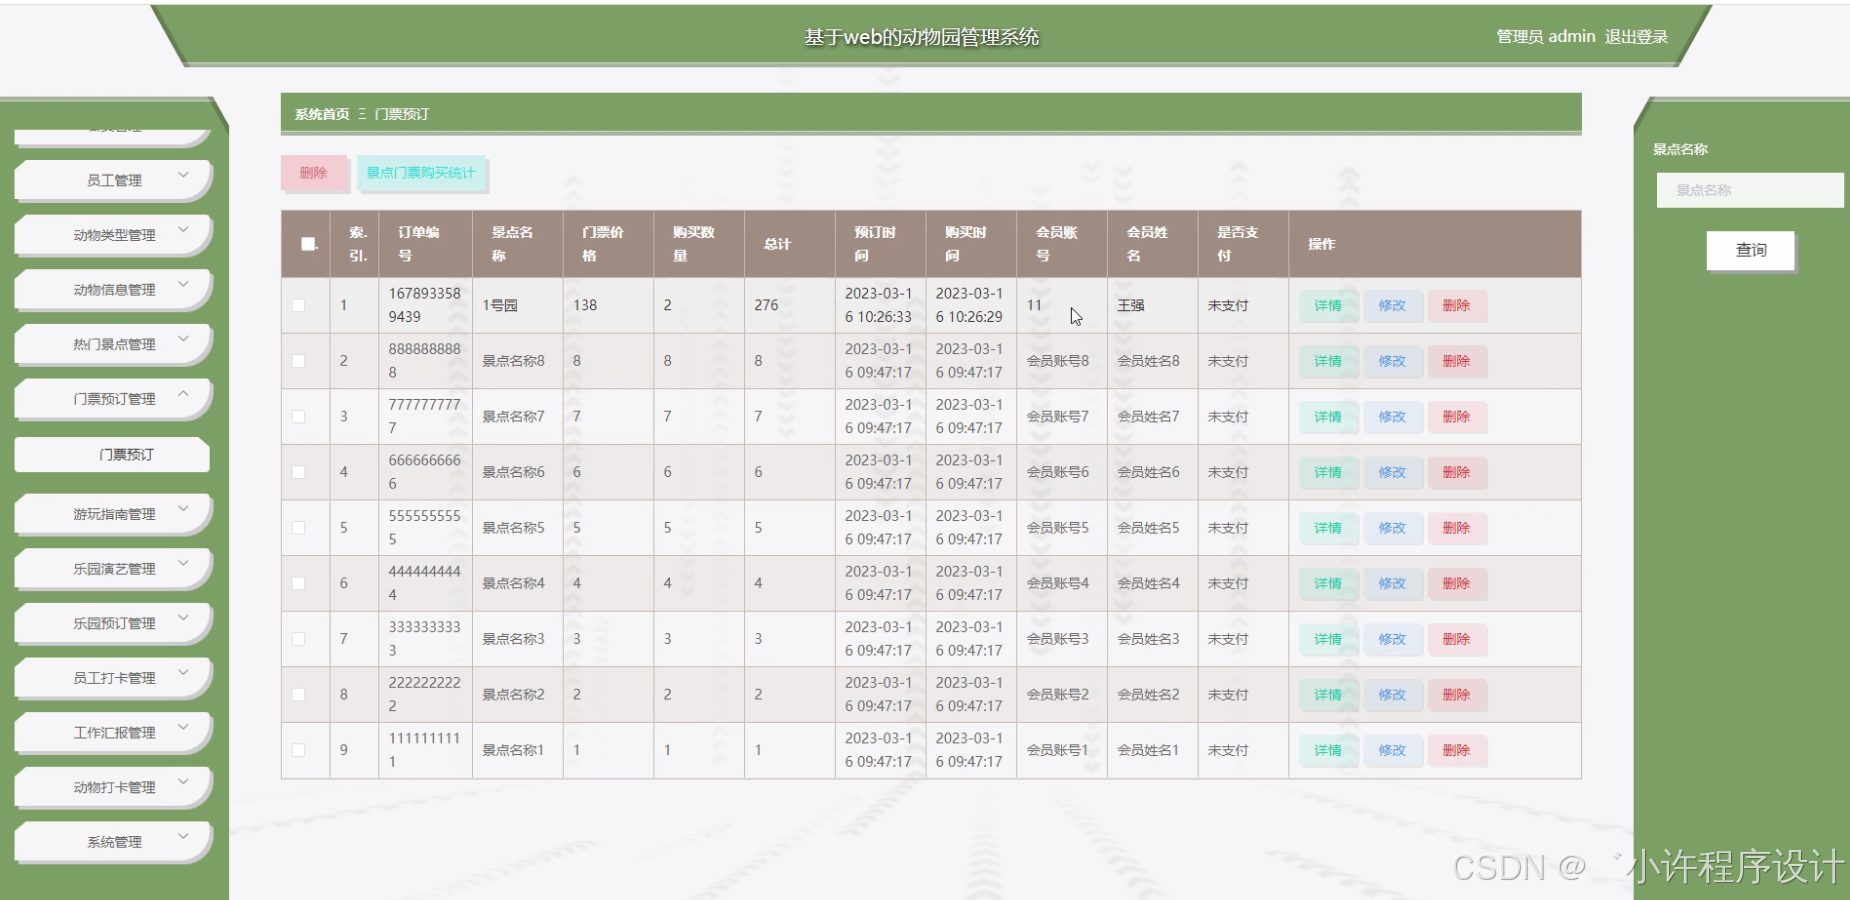Image resolution: width=1850 pixels, height=900 pixels.
Task: Expand the 动物打卡管理 sidebar menu
Action: [113, 787]
